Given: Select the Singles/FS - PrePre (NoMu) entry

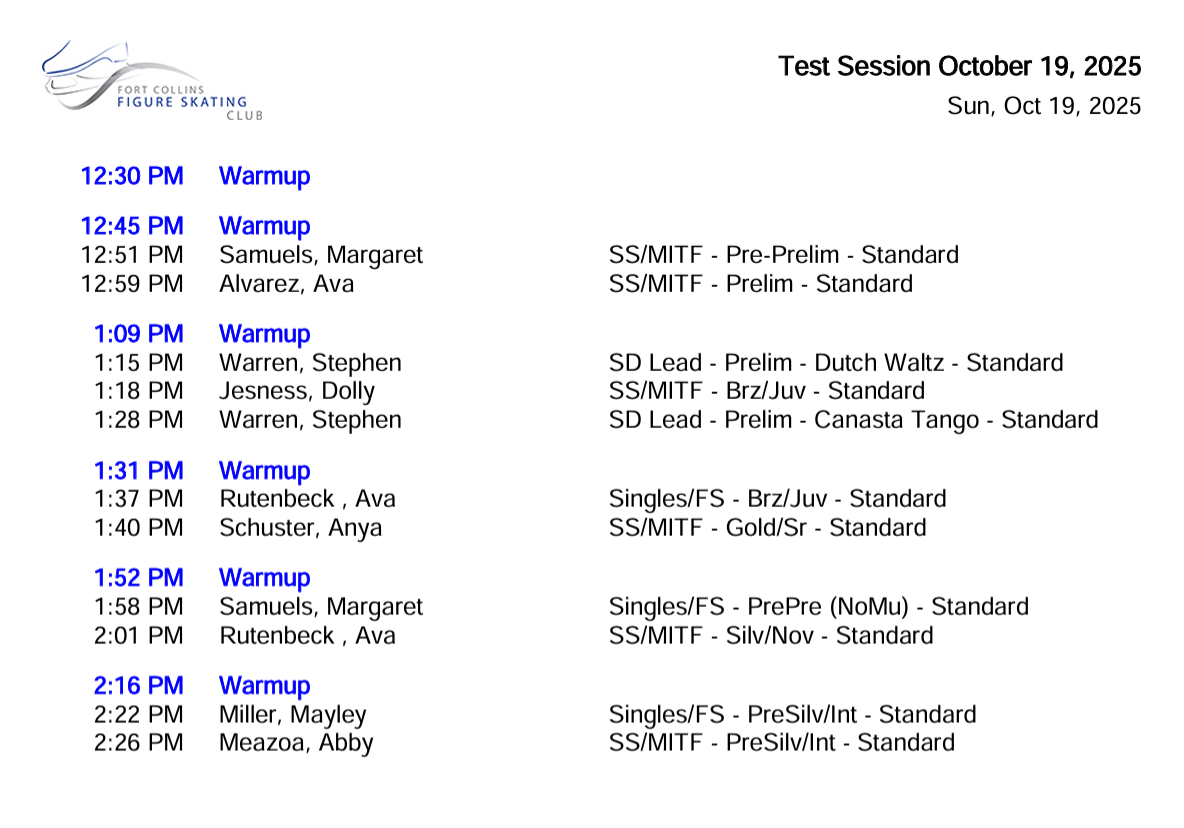Looking at the screenshot, I should click(x=818, y=607).
